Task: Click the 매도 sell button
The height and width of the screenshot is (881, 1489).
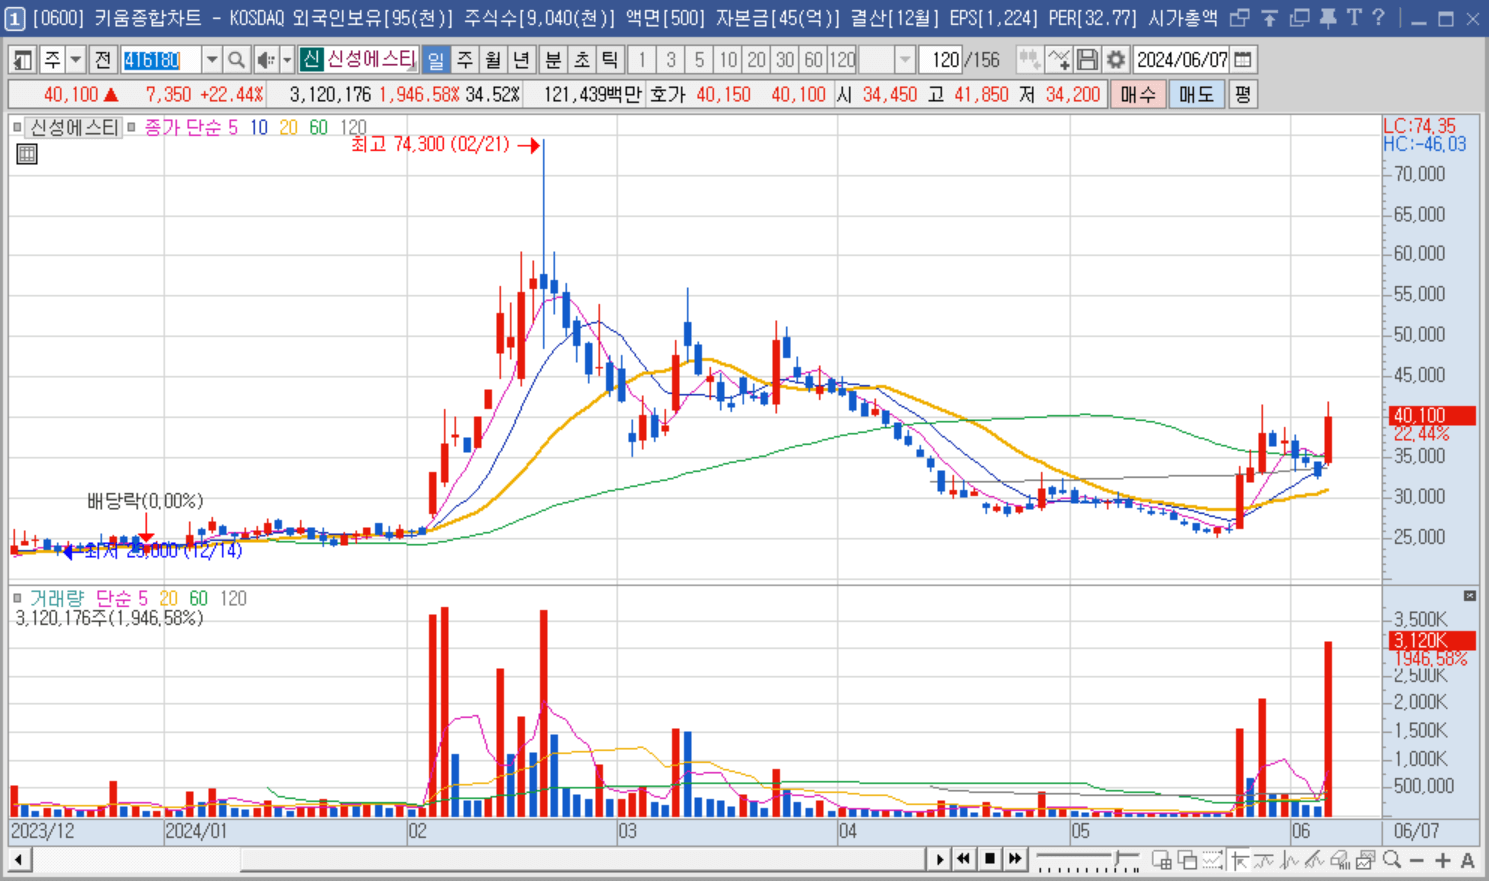Action: coord(1196,95)
